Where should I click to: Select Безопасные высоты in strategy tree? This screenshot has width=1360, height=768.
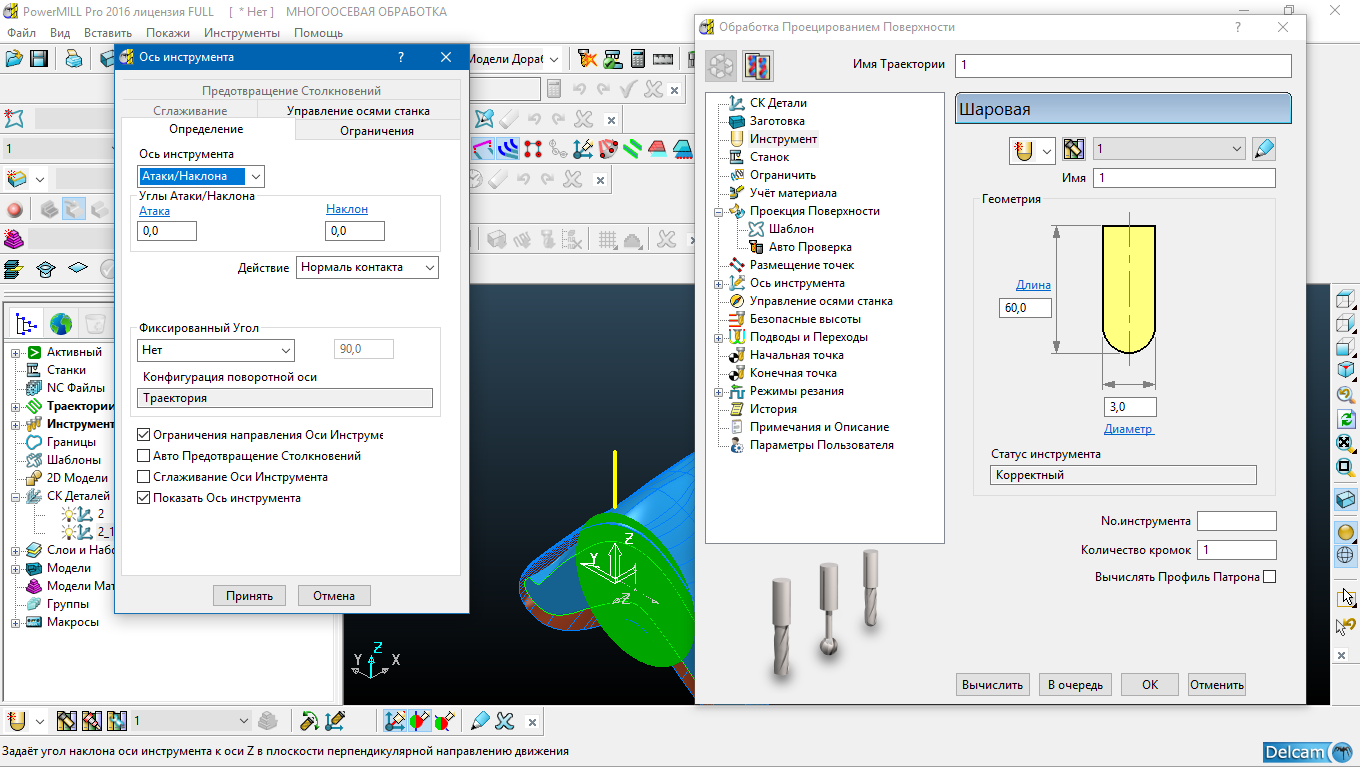pyautogui.click(x=805, y=319)
